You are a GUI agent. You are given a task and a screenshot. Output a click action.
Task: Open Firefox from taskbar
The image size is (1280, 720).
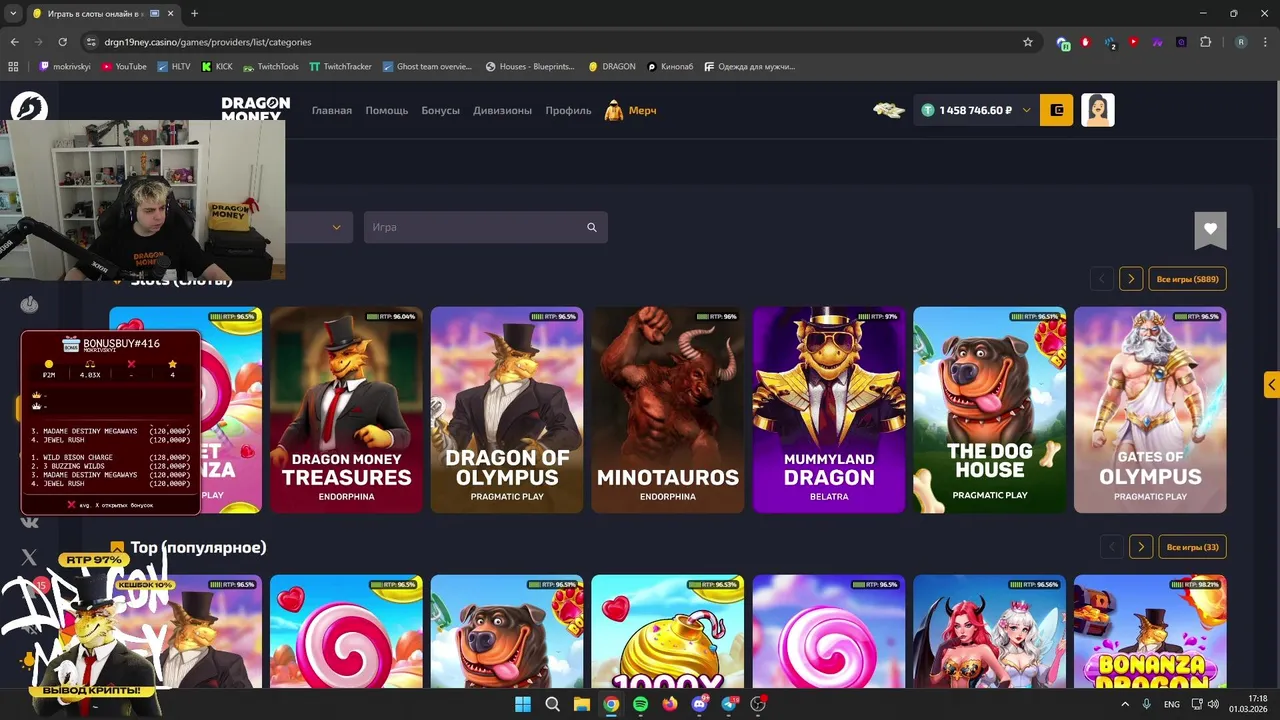click(670, 704)
